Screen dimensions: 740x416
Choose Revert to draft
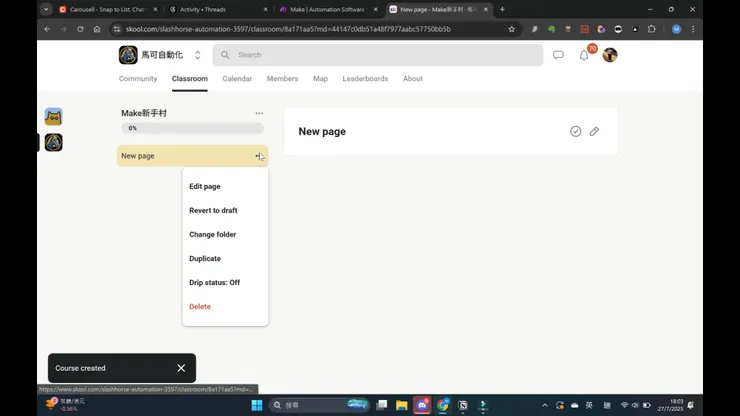213,211
